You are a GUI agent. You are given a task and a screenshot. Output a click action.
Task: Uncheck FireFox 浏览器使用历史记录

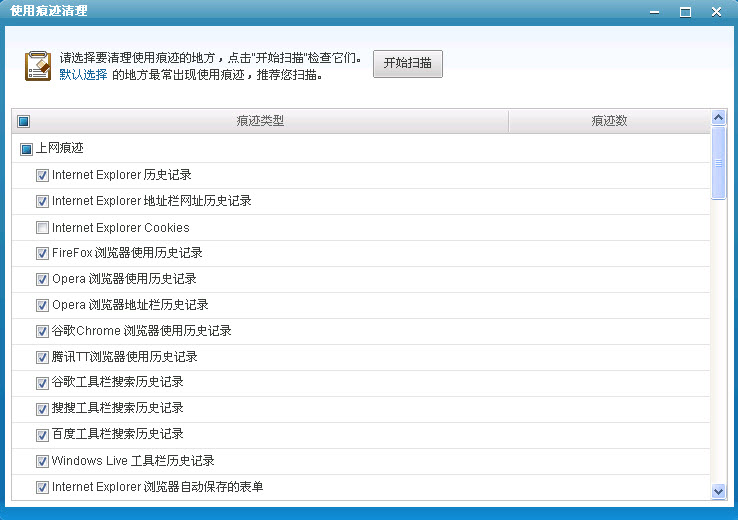[x=42, y=253]
